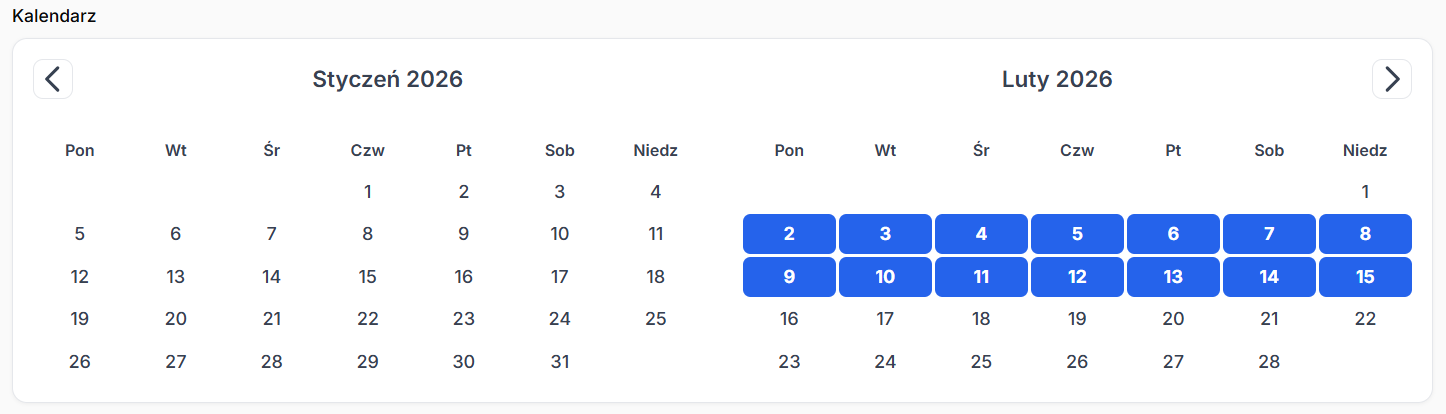Pick January 15 in Styczeń calendar
Screen dimensions: 1446x414
368,277
